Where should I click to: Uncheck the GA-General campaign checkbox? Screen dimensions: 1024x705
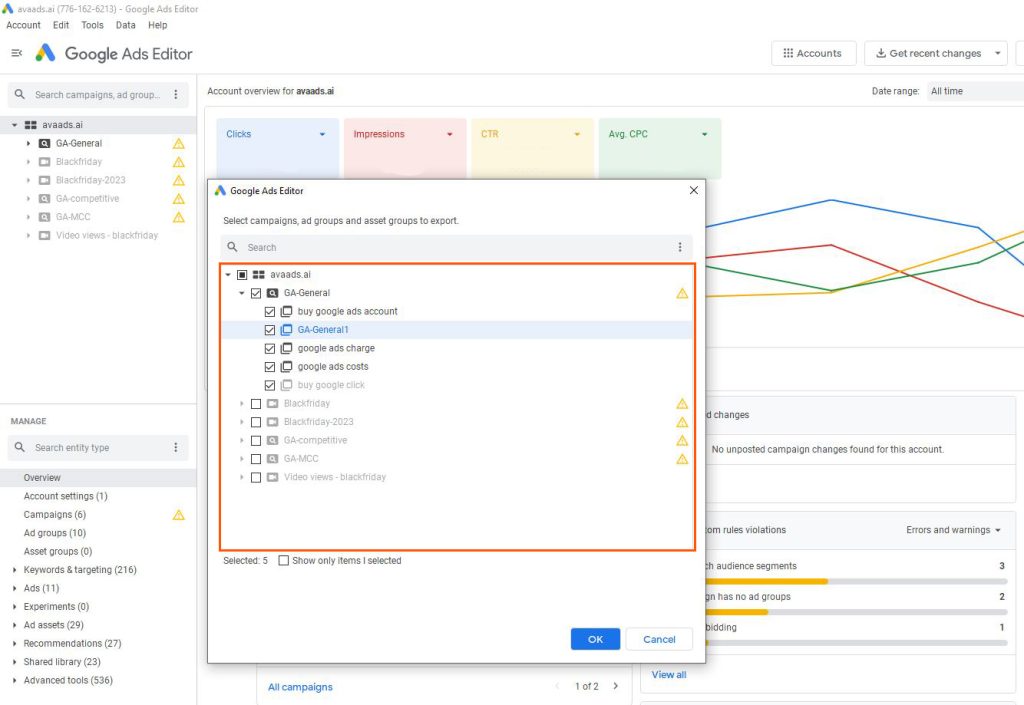click(256, 293)
